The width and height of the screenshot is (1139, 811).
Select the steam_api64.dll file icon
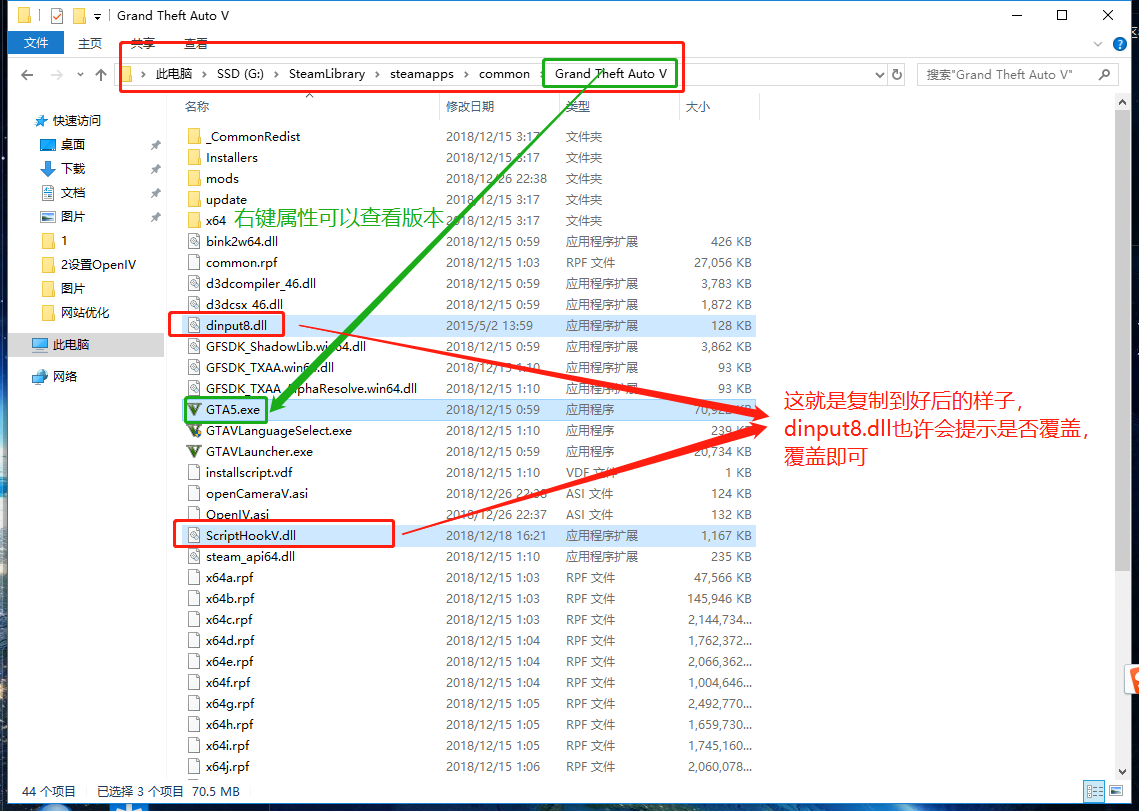click(x=193, y=557)
